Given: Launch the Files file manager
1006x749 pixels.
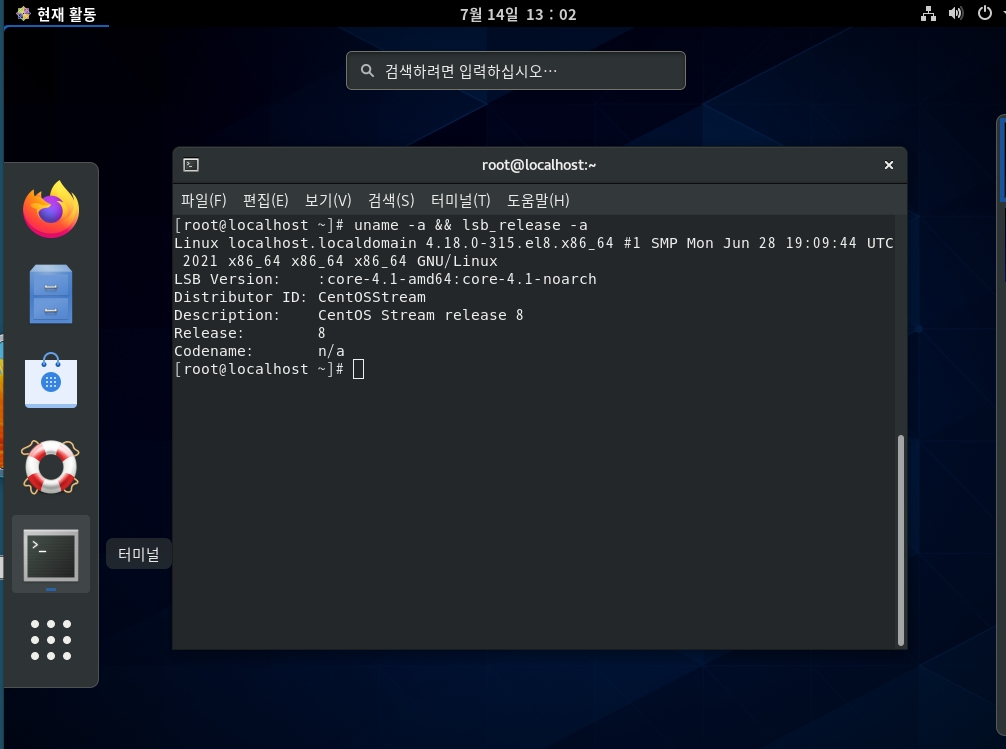Looking at the screenshot, I should (x=50, y=295).
